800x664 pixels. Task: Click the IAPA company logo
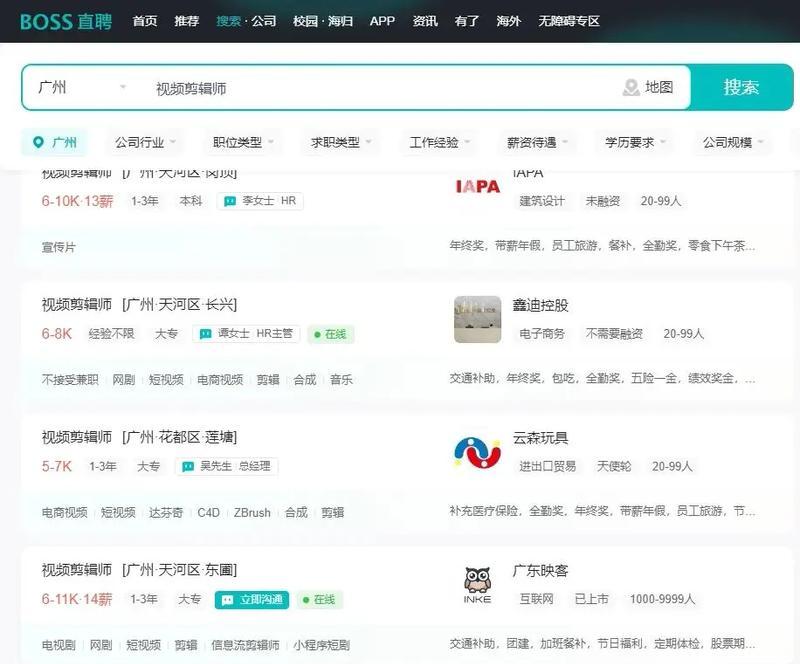coord(478,187)
